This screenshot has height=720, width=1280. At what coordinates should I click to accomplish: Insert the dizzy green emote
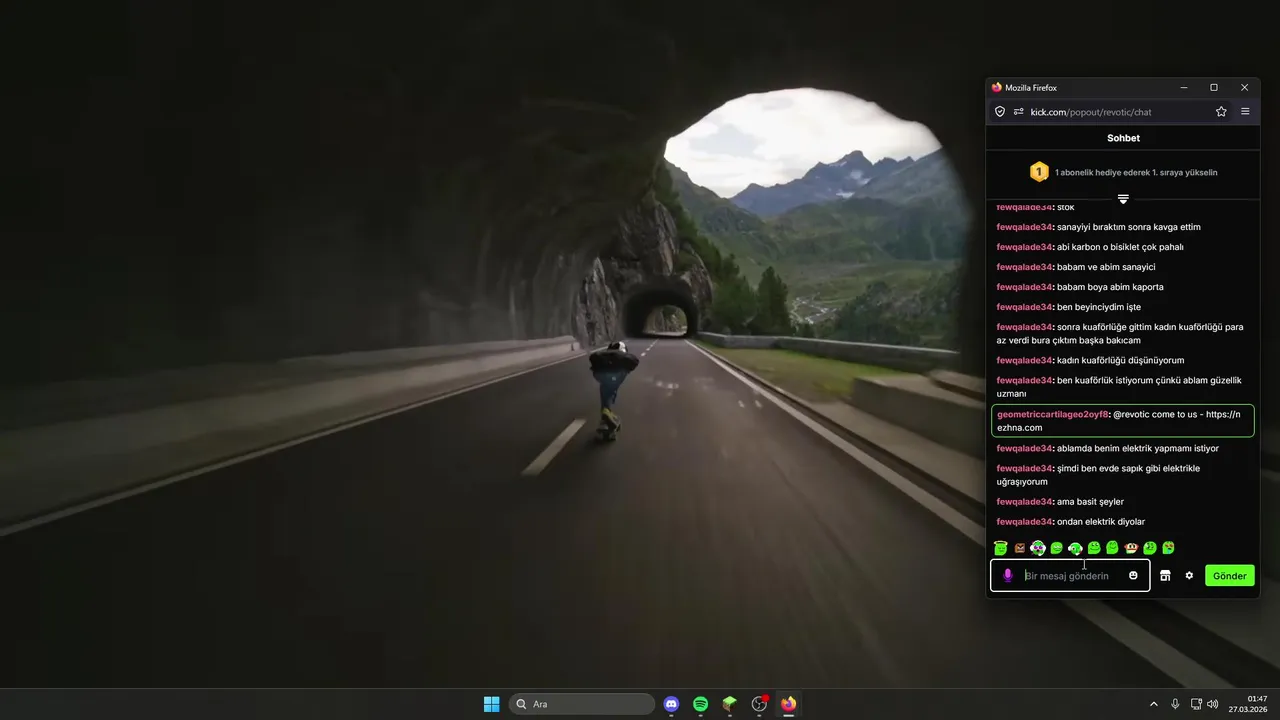coord(1150,548)
